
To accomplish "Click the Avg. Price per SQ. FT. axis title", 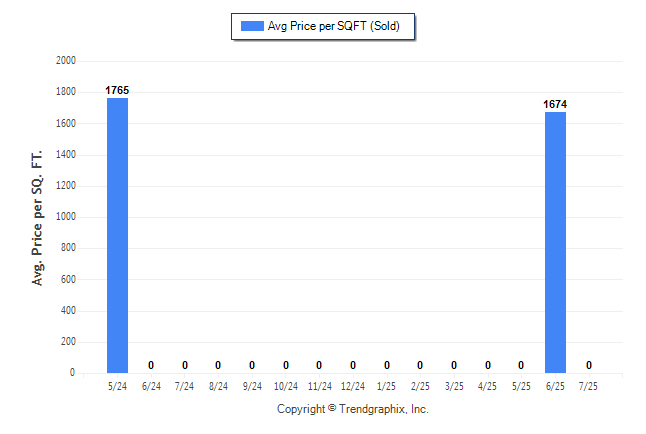I will coord(37,218).
